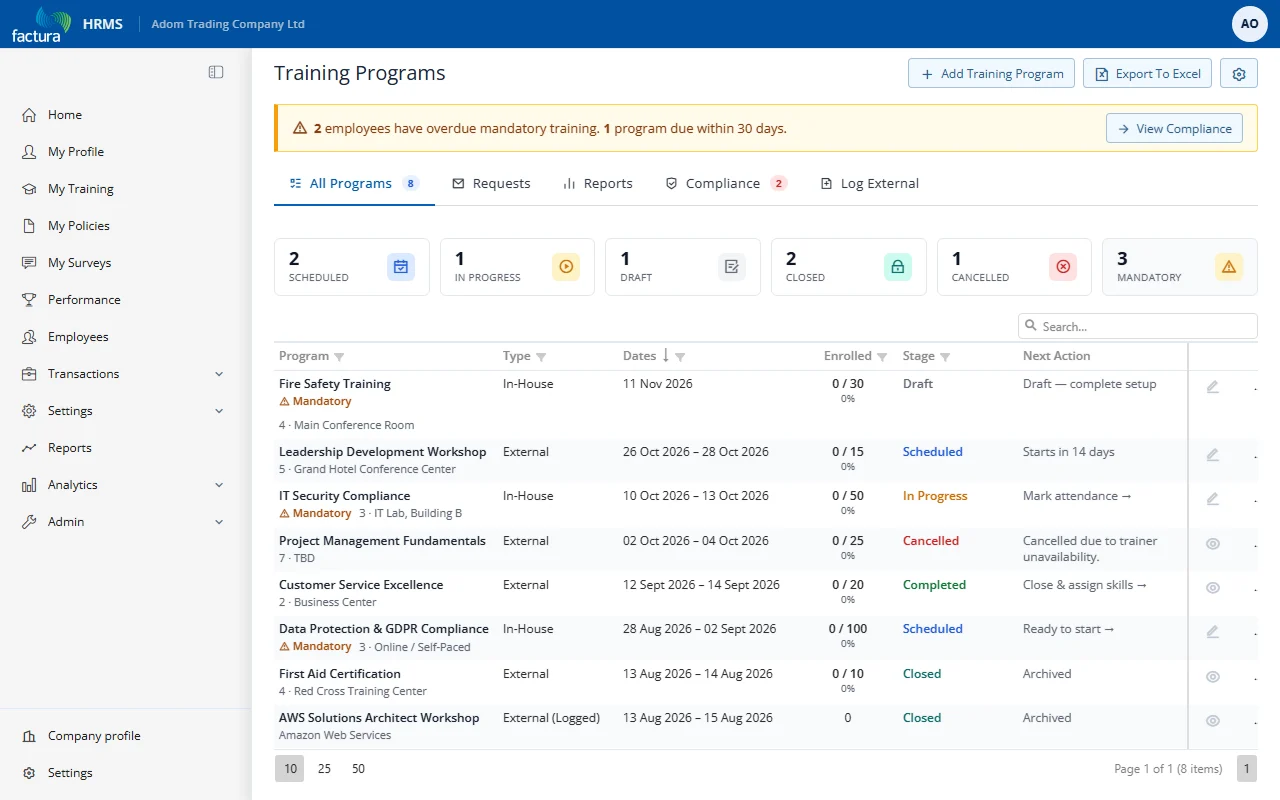Open the Stage column filter

coord(945,357)
